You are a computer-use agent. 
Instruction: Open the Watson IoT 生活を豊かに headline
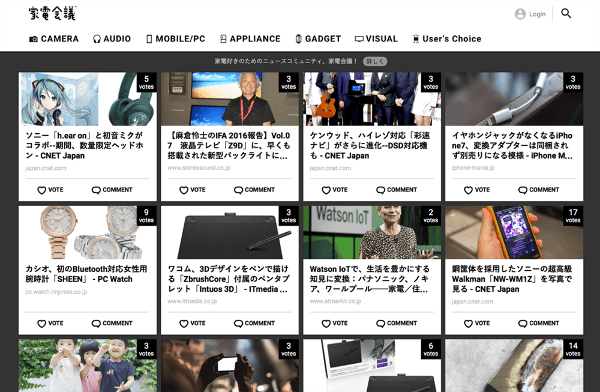click(x=370, y=279)
